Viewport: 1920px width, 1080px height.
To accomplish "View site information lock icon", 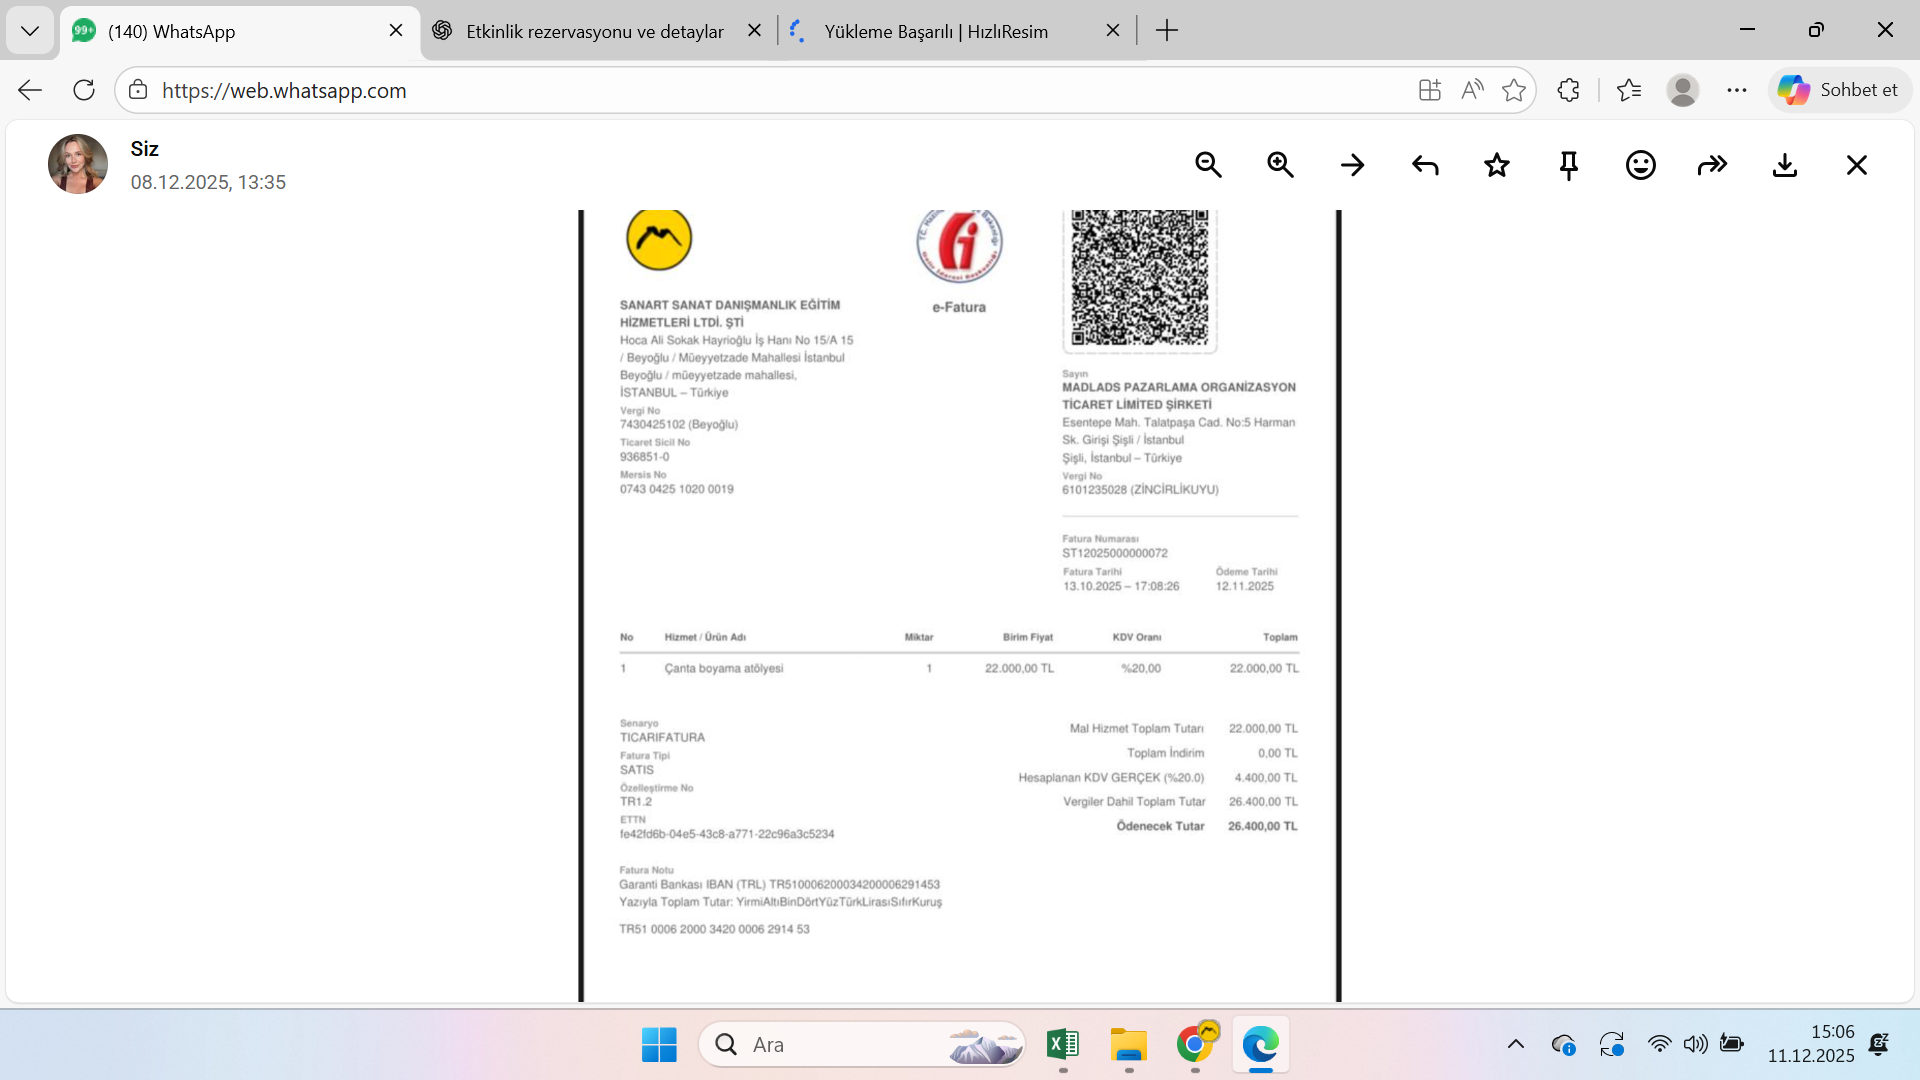I will click(138, 90).
